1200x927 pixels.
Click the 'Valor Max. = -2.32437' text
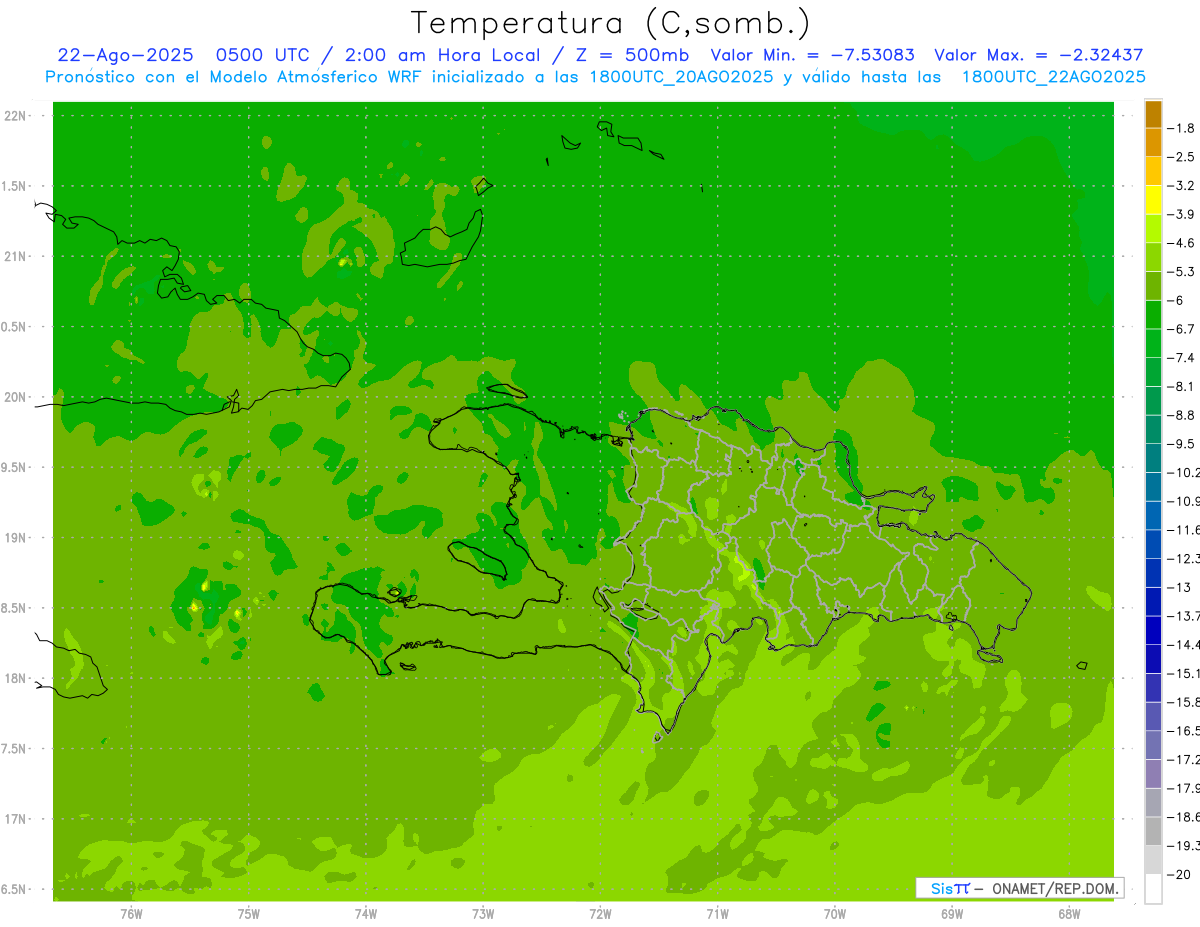click(1039, 56)
